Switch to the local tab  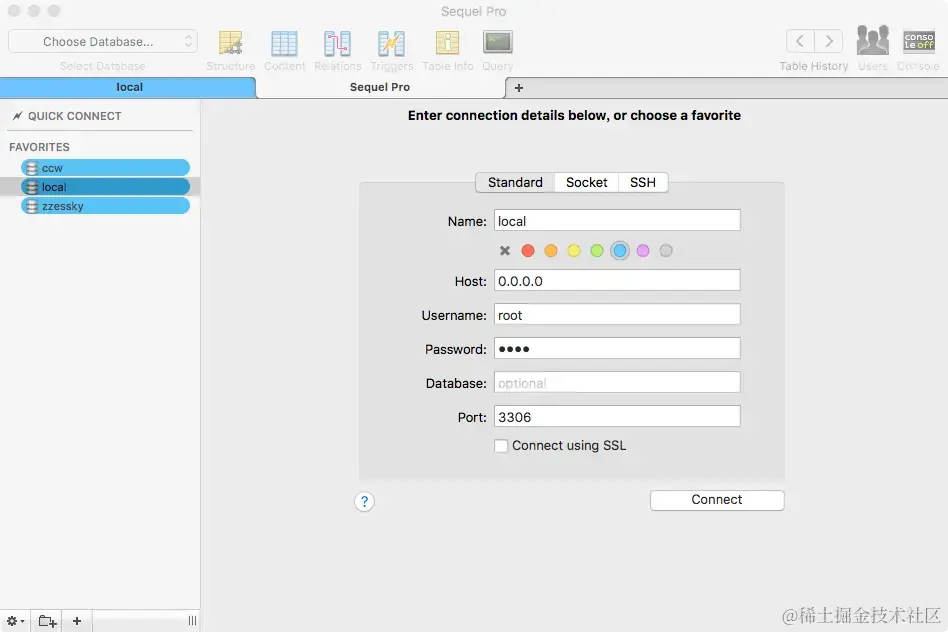[128, 87]
